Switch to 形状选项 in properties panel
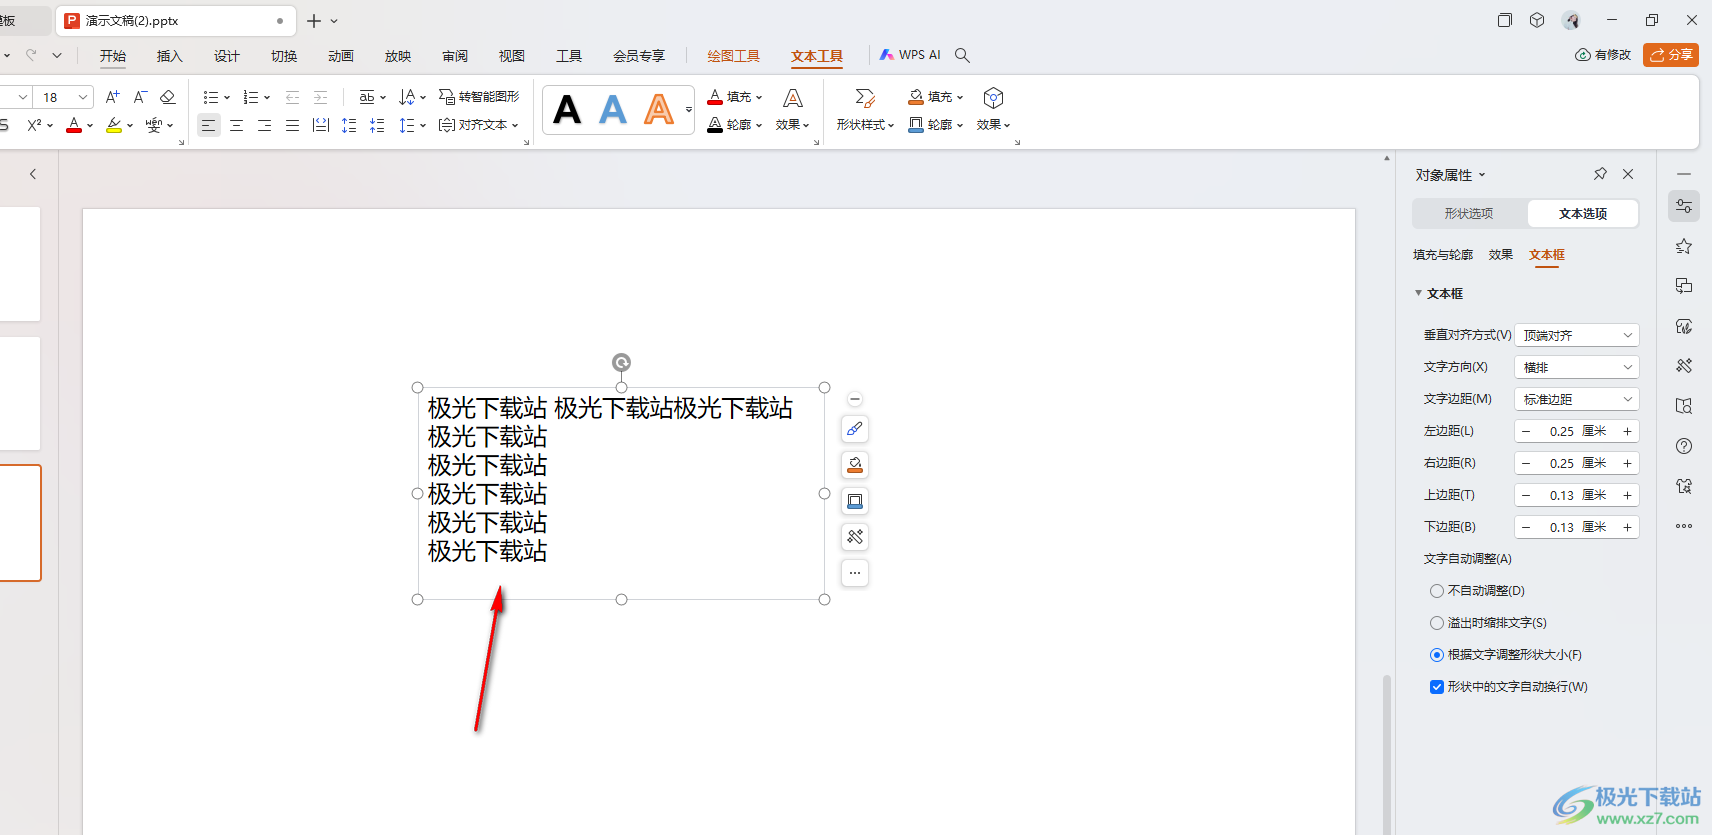 pos(1469,214)
